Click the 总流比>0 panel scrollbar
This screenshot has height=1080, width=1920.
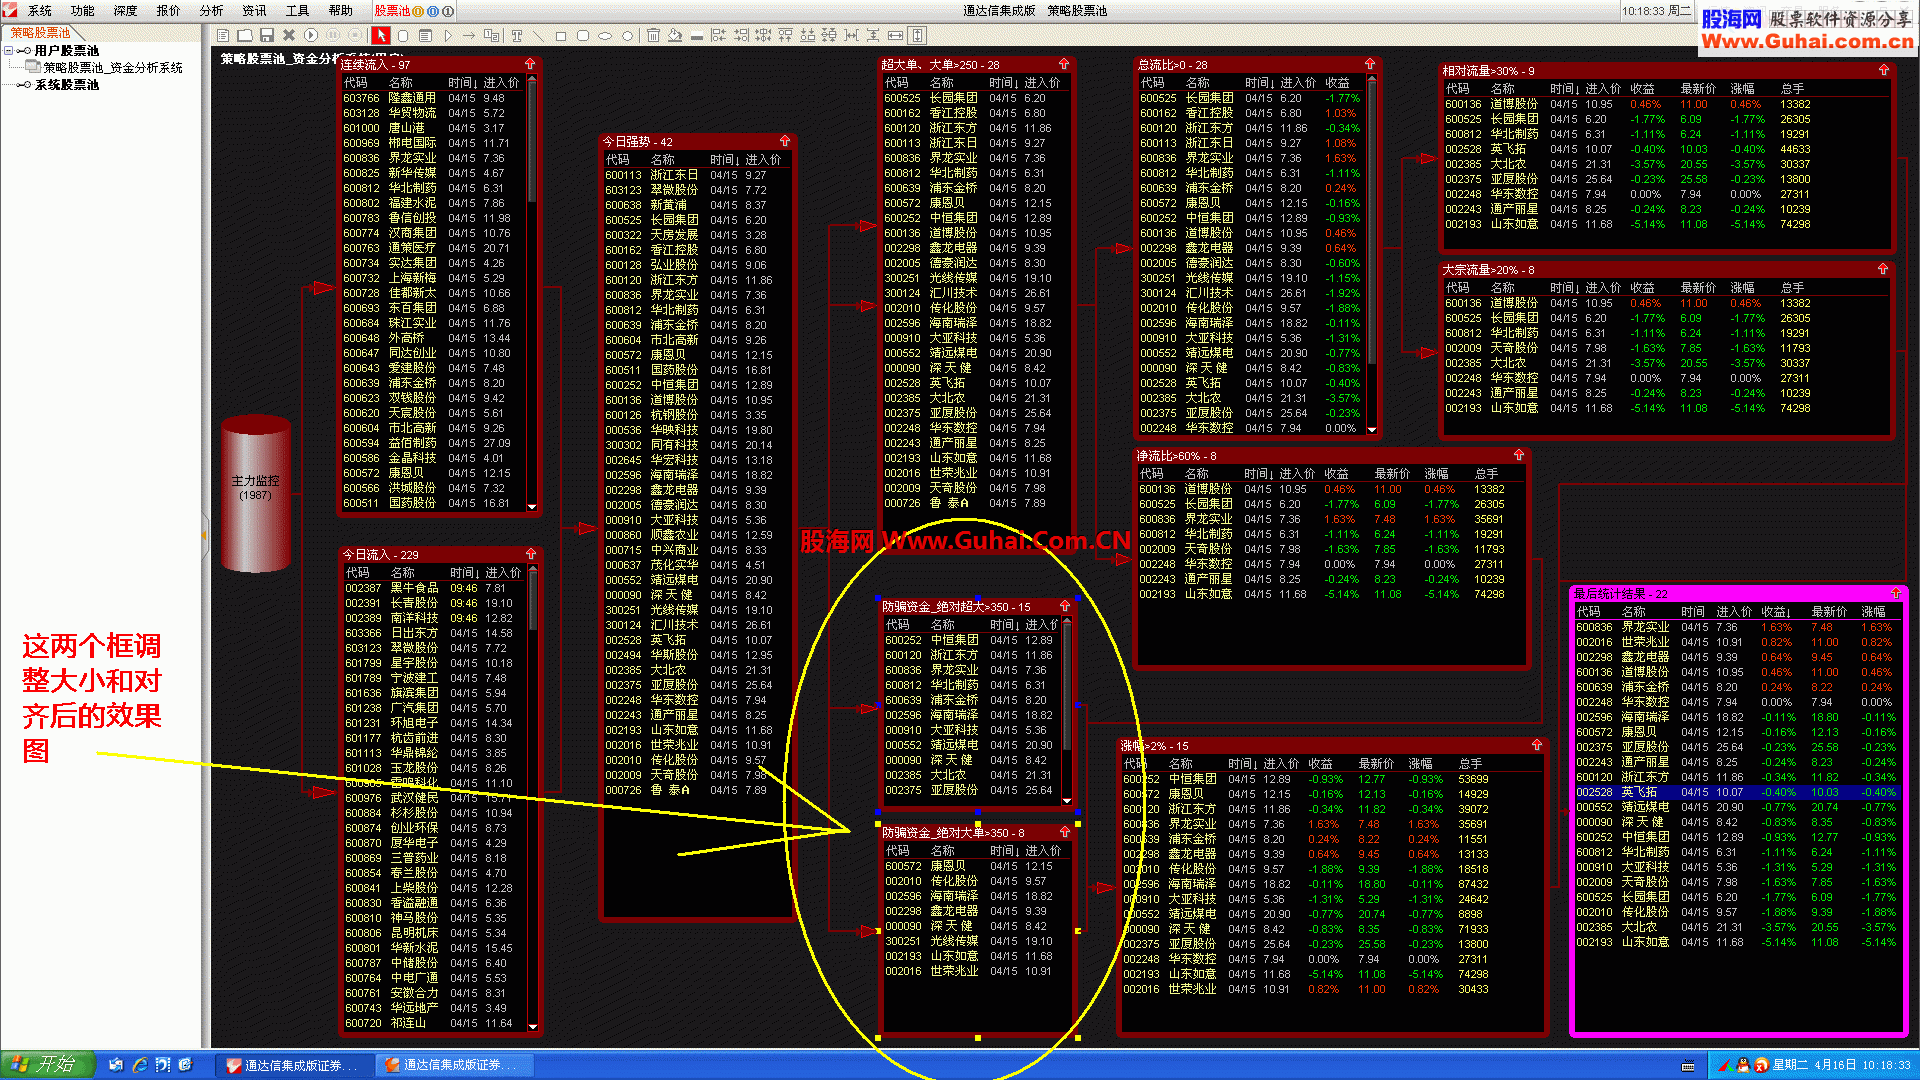[1372, 255]
